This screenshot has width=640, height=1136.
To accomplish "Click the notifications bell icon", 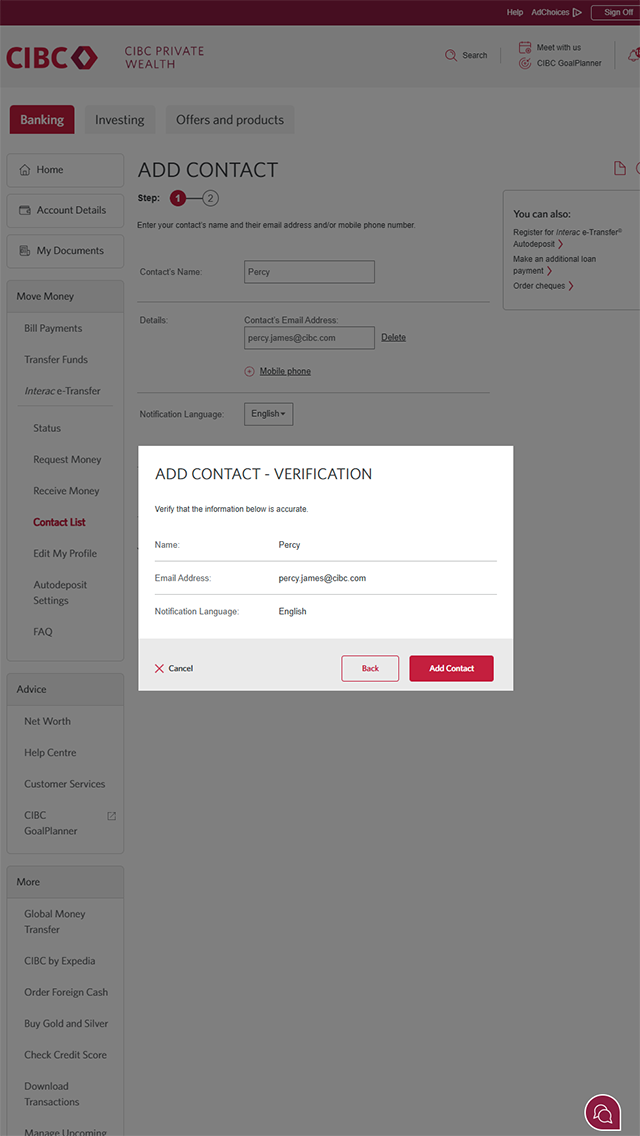I will [x=633, y=55].
